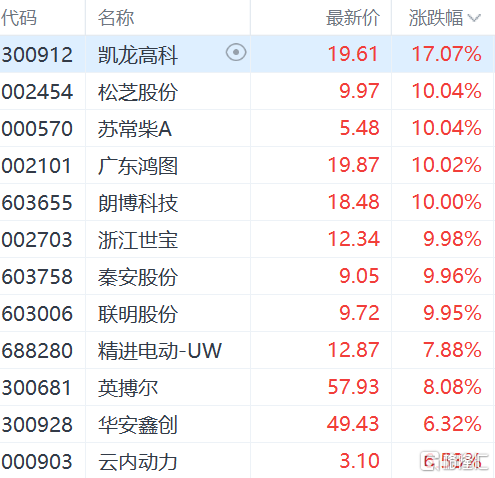Open stock 广东鸿图
495x478 pixels.
[x=138, y=166]
